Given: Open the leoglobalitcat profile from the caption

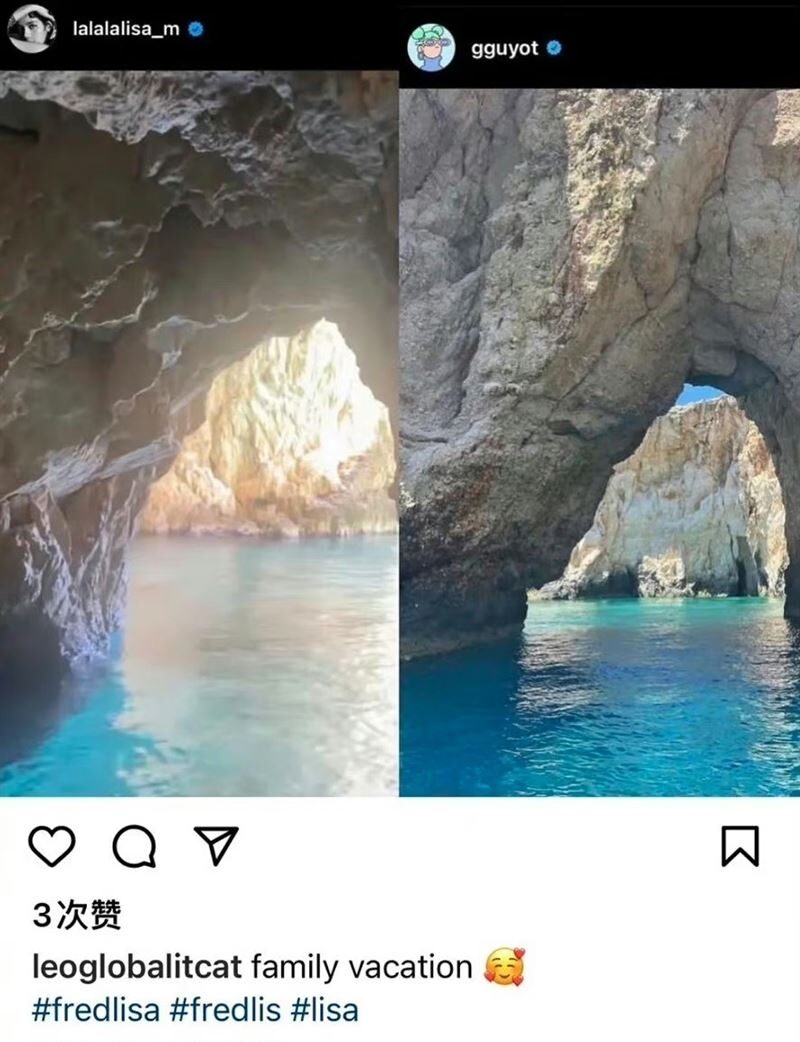Looking at the screenshot, I should (x=137, y=968).
